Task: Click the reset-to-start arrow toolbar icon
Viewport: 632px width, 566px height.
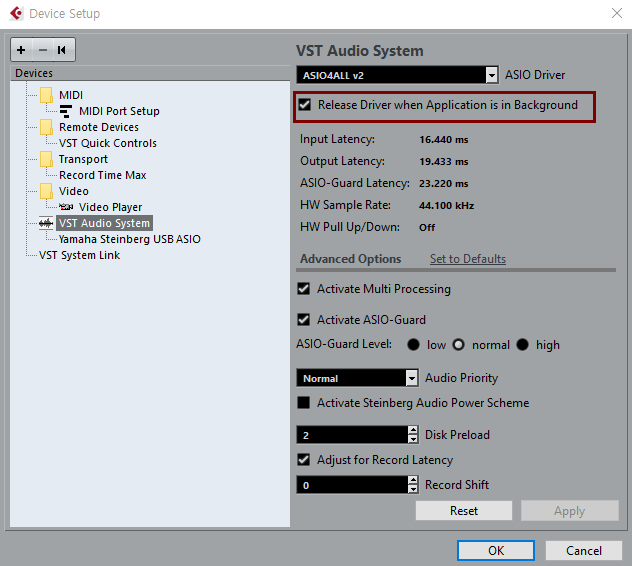Action: coord(62,50)
